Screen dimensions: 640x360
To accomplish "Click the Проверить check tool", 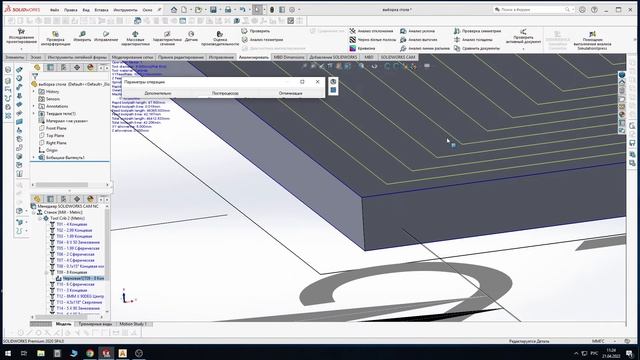I will tap(256, 31).
